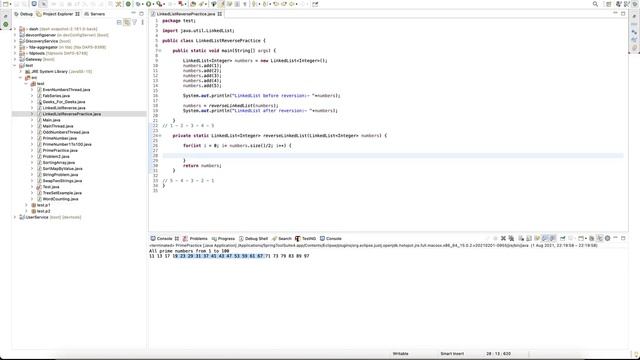Select Geeks_For_Geeks.java file

coord(64,102)
